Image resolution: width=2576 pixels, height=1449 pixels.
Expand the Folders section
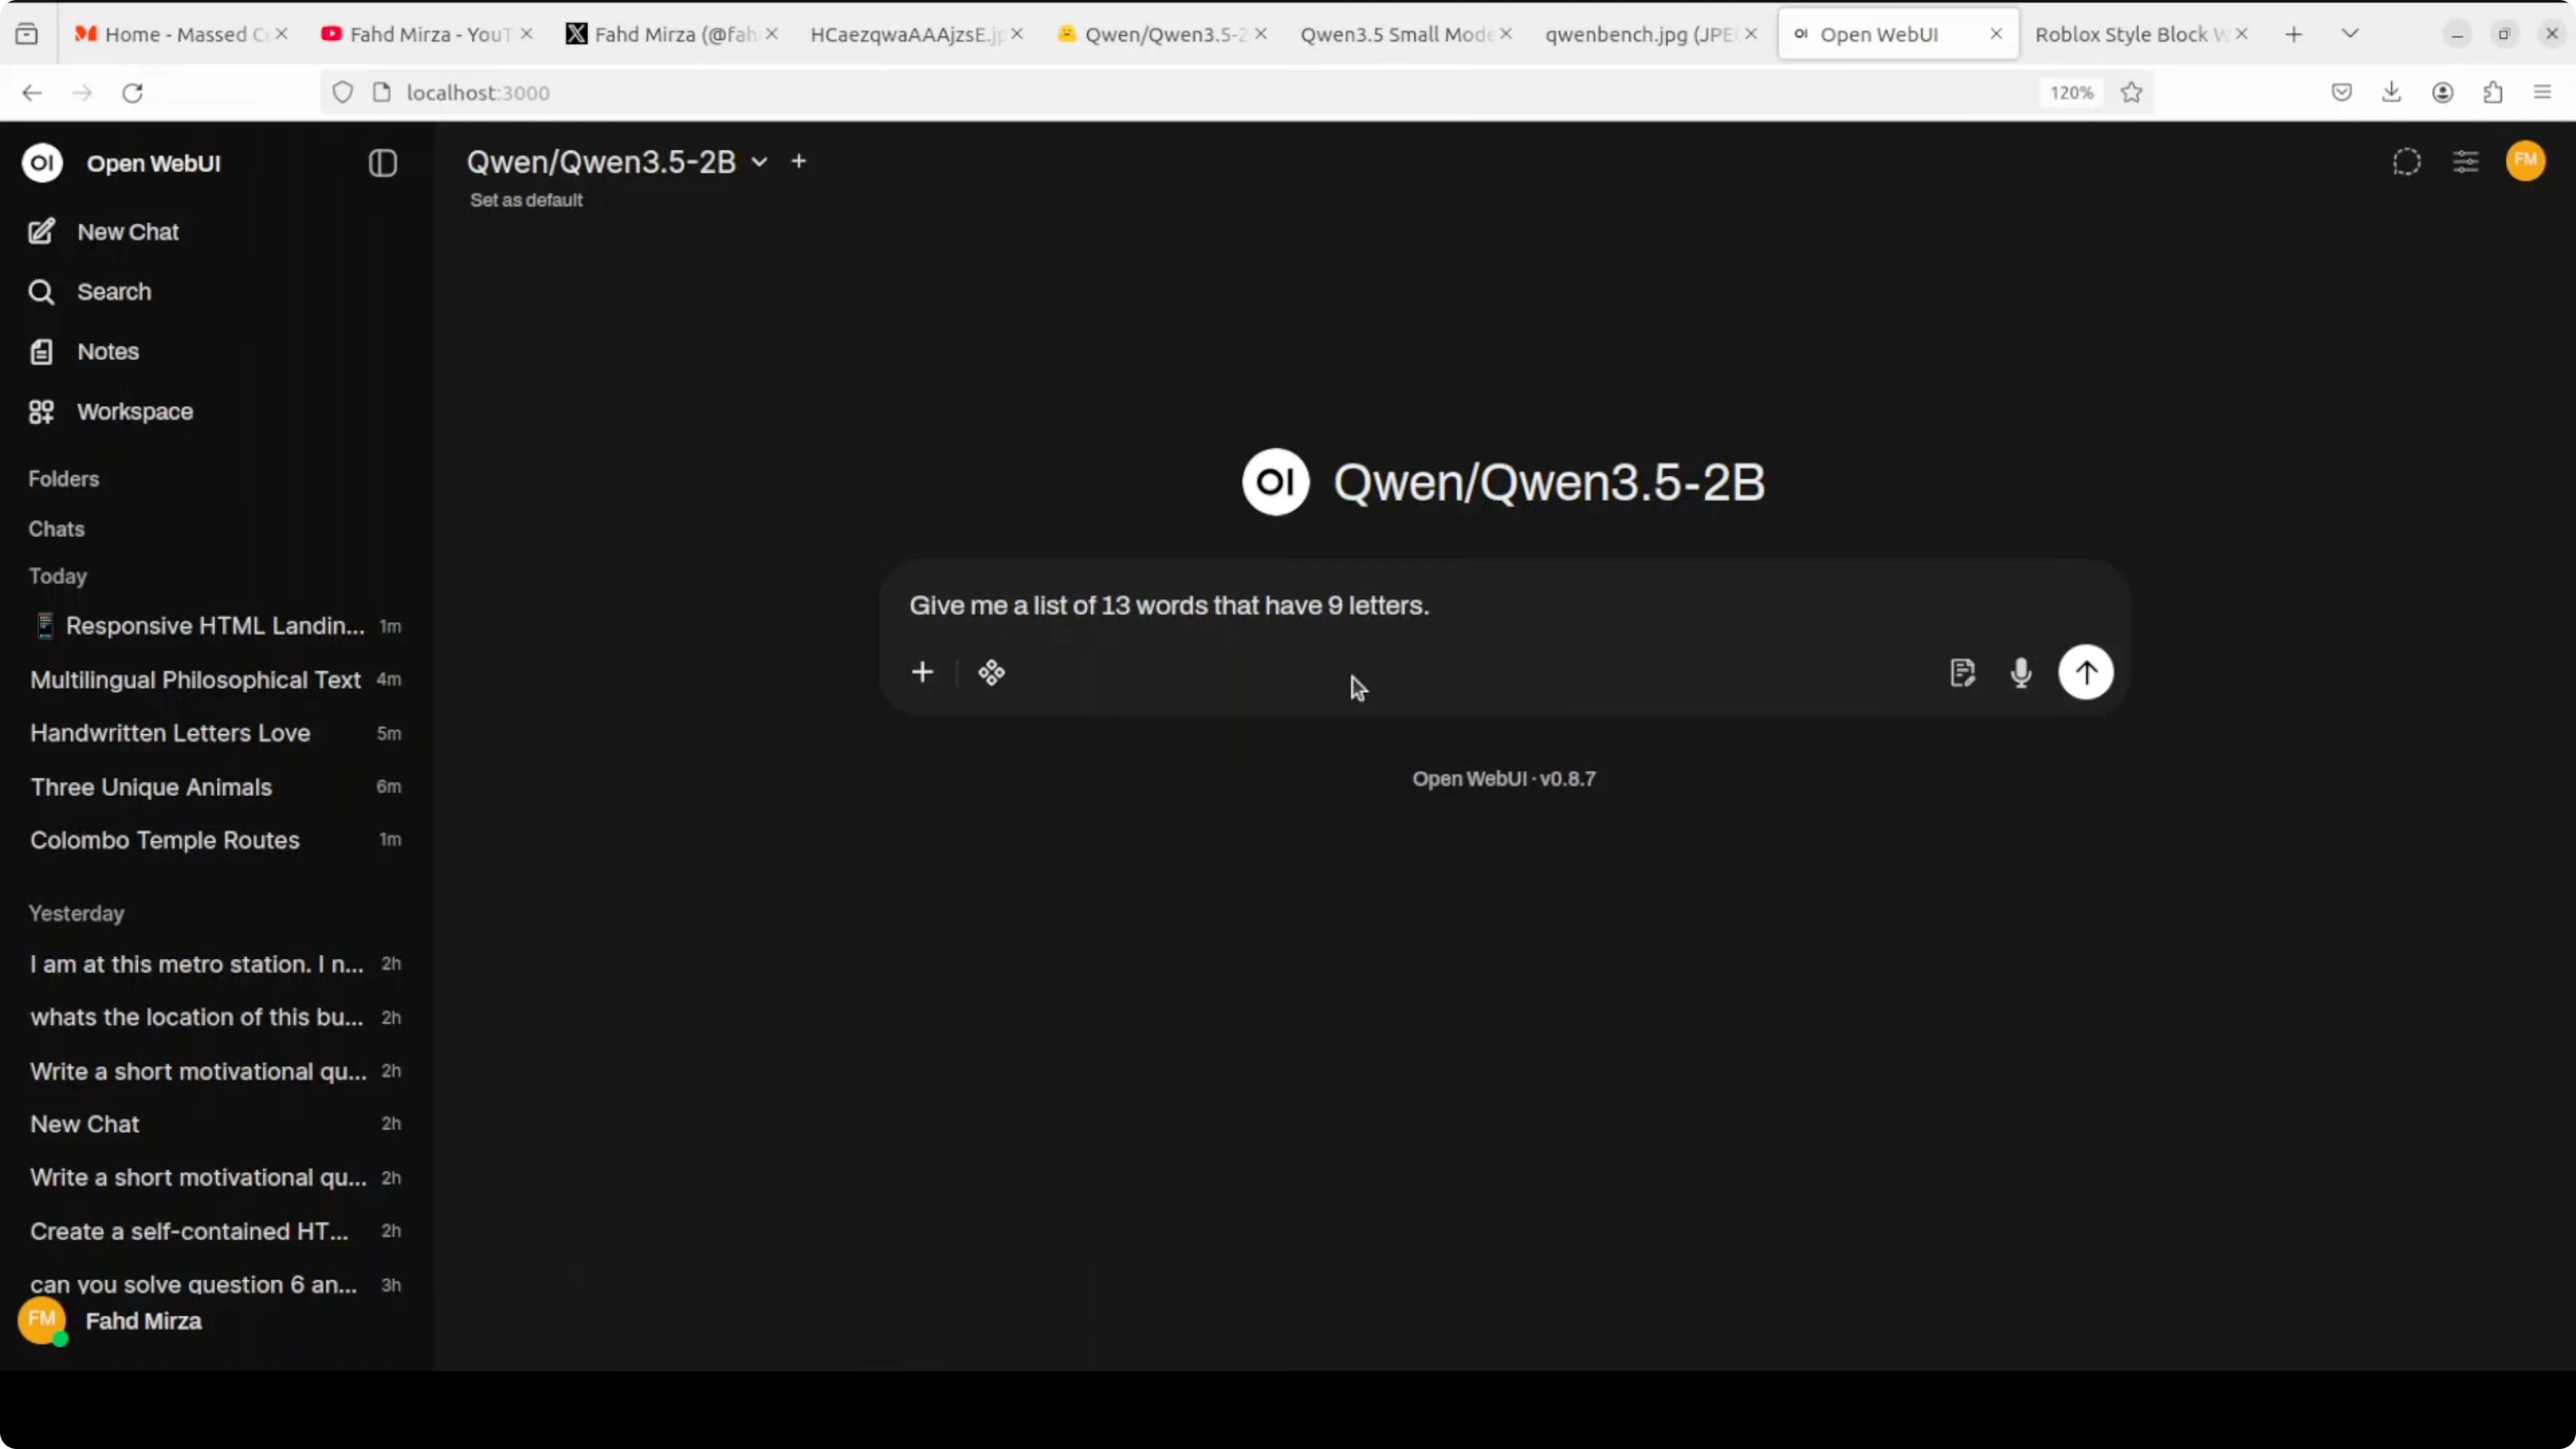tap(63, 479)
